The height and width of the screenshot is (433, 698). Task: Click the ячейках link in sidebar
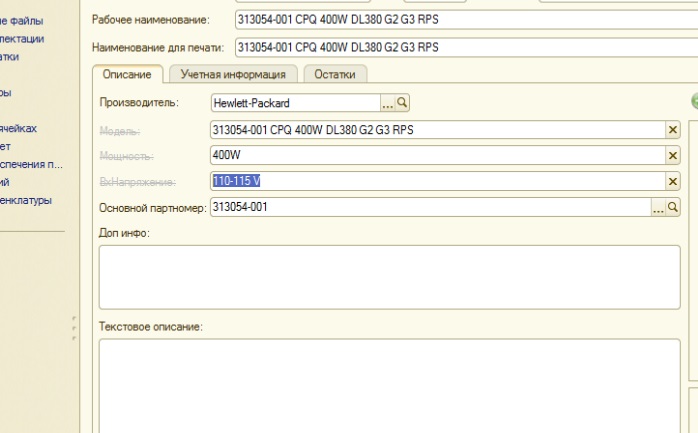(x=18, y=128)
